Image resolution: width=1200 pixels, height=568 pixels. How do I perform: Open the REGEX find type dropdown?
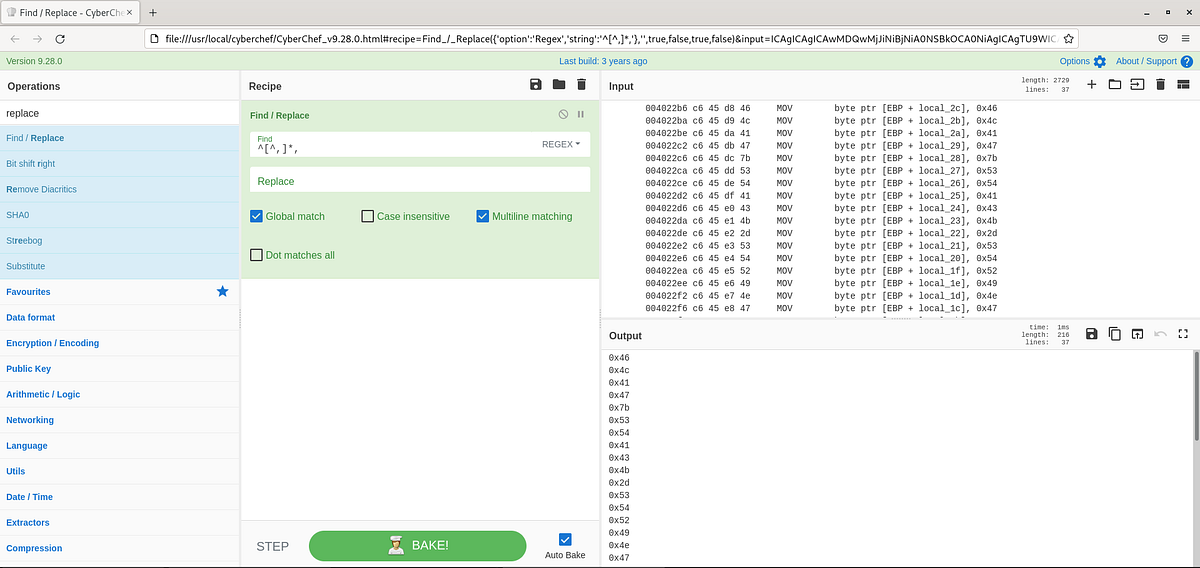(x=560, y=144)
